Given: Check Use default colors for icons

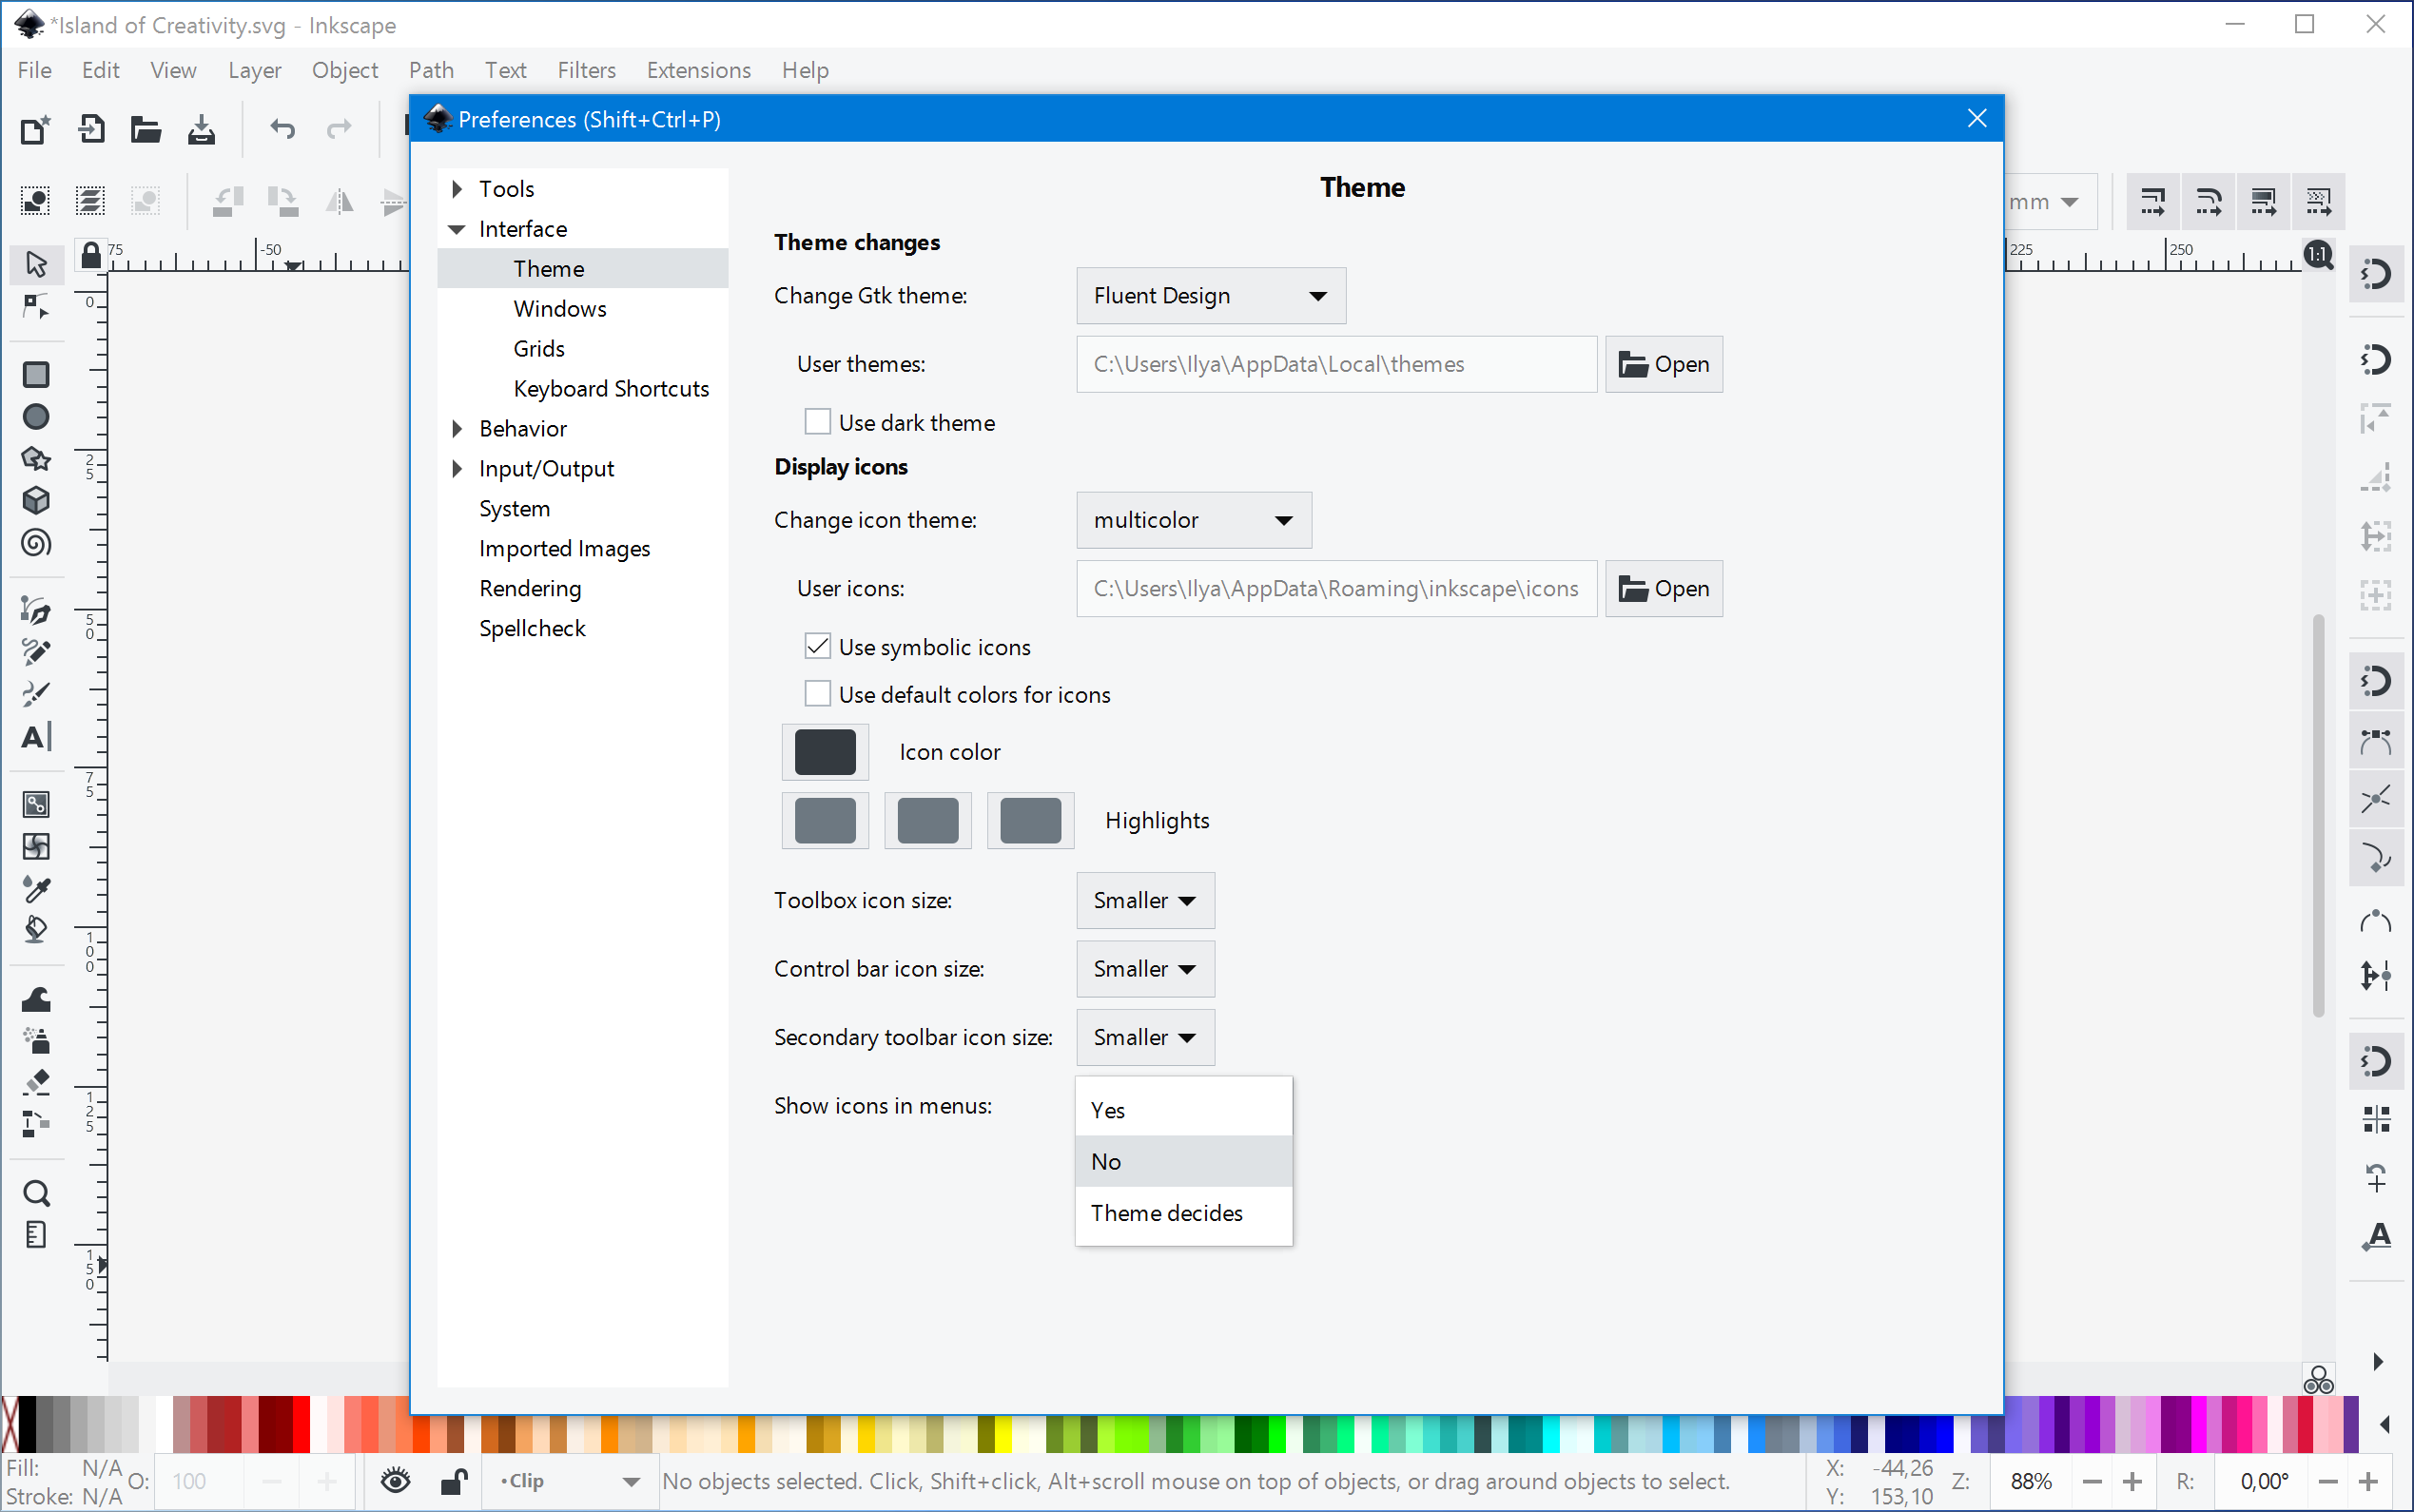Looking at the screenshot, I should point(818,693).
